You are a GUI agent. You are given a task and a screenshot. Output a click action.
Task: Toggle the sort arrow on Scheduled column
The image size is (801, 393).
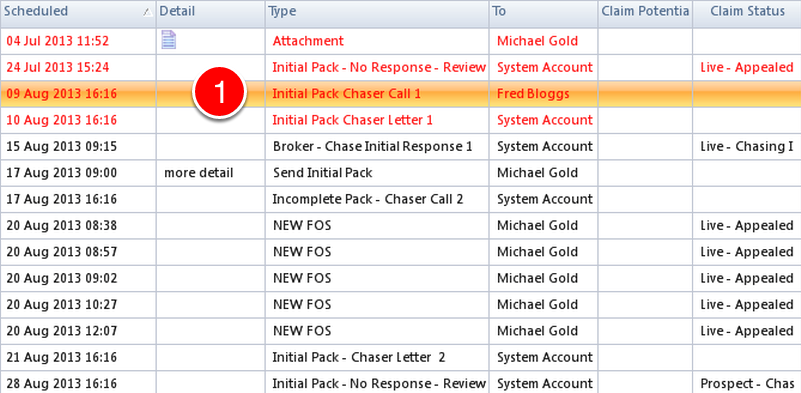click(148, 13)
